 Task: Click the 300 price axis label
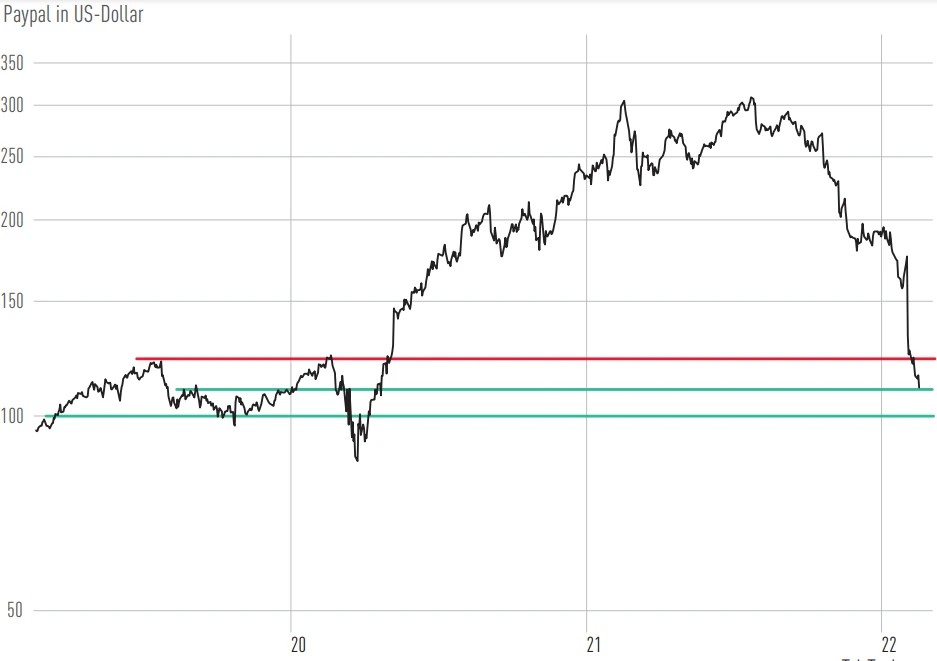(15, 105)
